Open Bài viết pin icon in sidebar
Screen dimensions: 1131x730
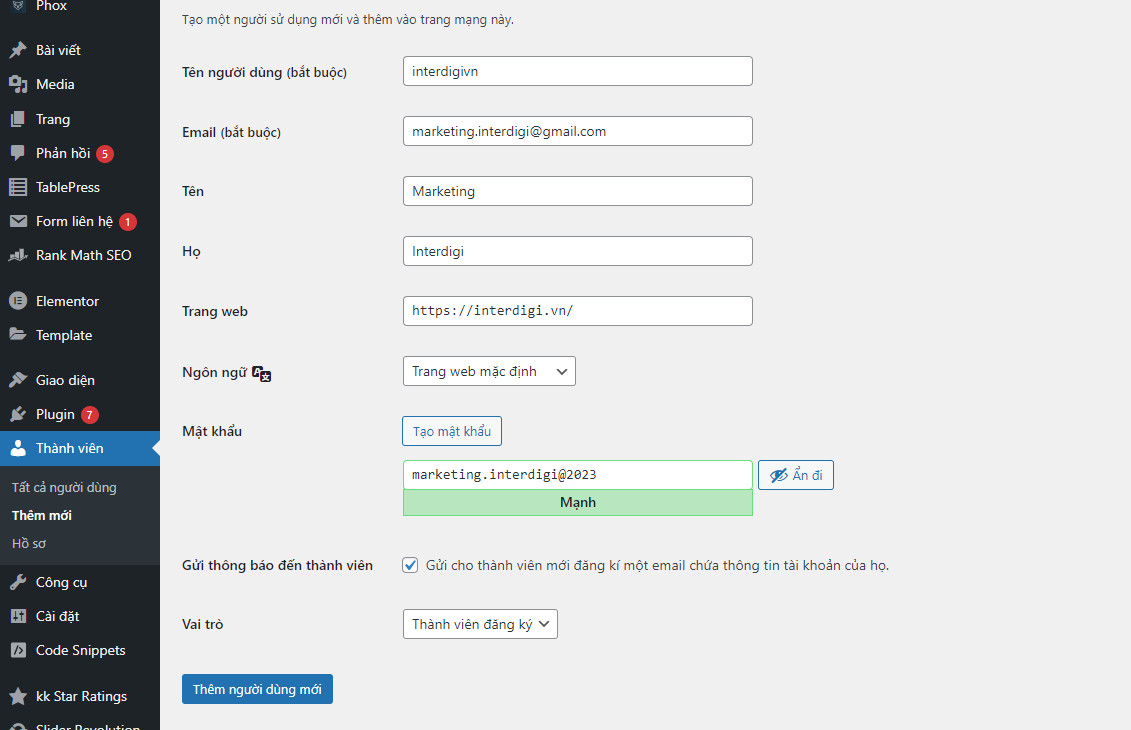pos(18,50)
